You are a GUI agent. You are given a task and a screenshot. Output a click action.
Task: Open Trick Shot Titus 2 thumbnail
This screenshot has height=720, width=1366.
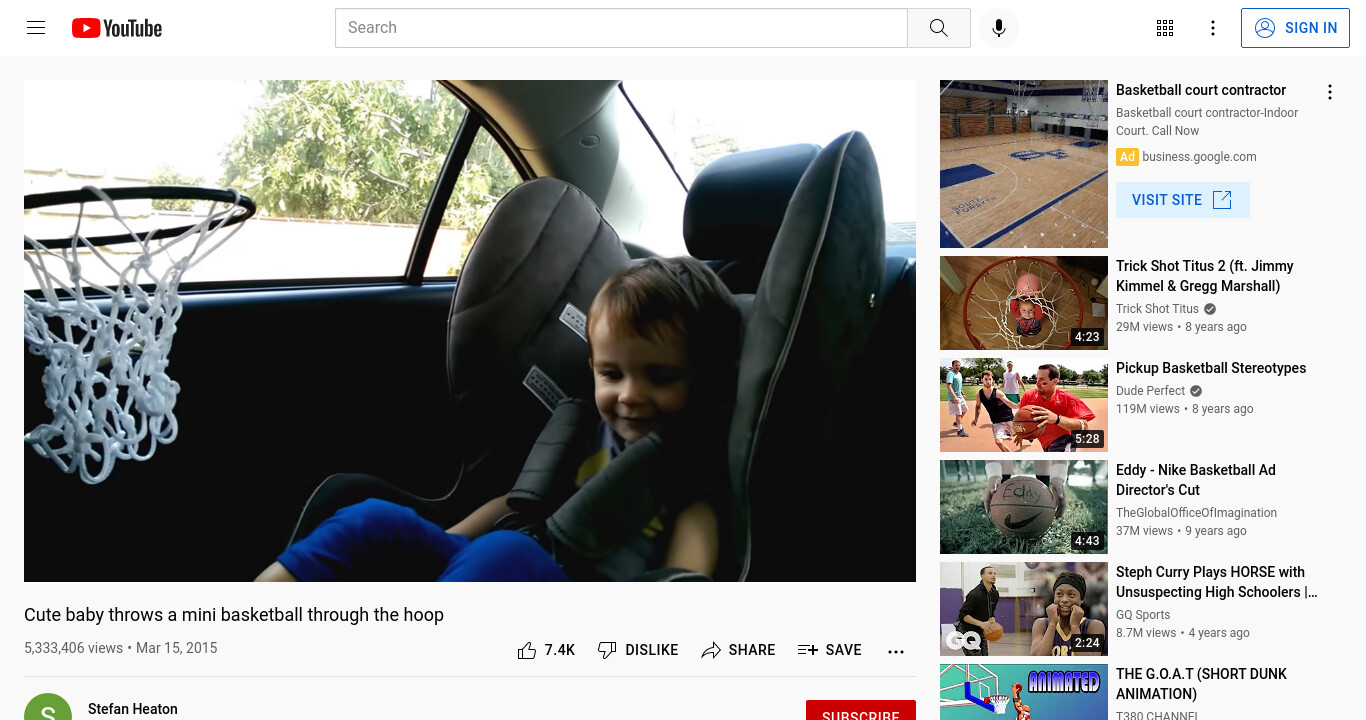1024,303
